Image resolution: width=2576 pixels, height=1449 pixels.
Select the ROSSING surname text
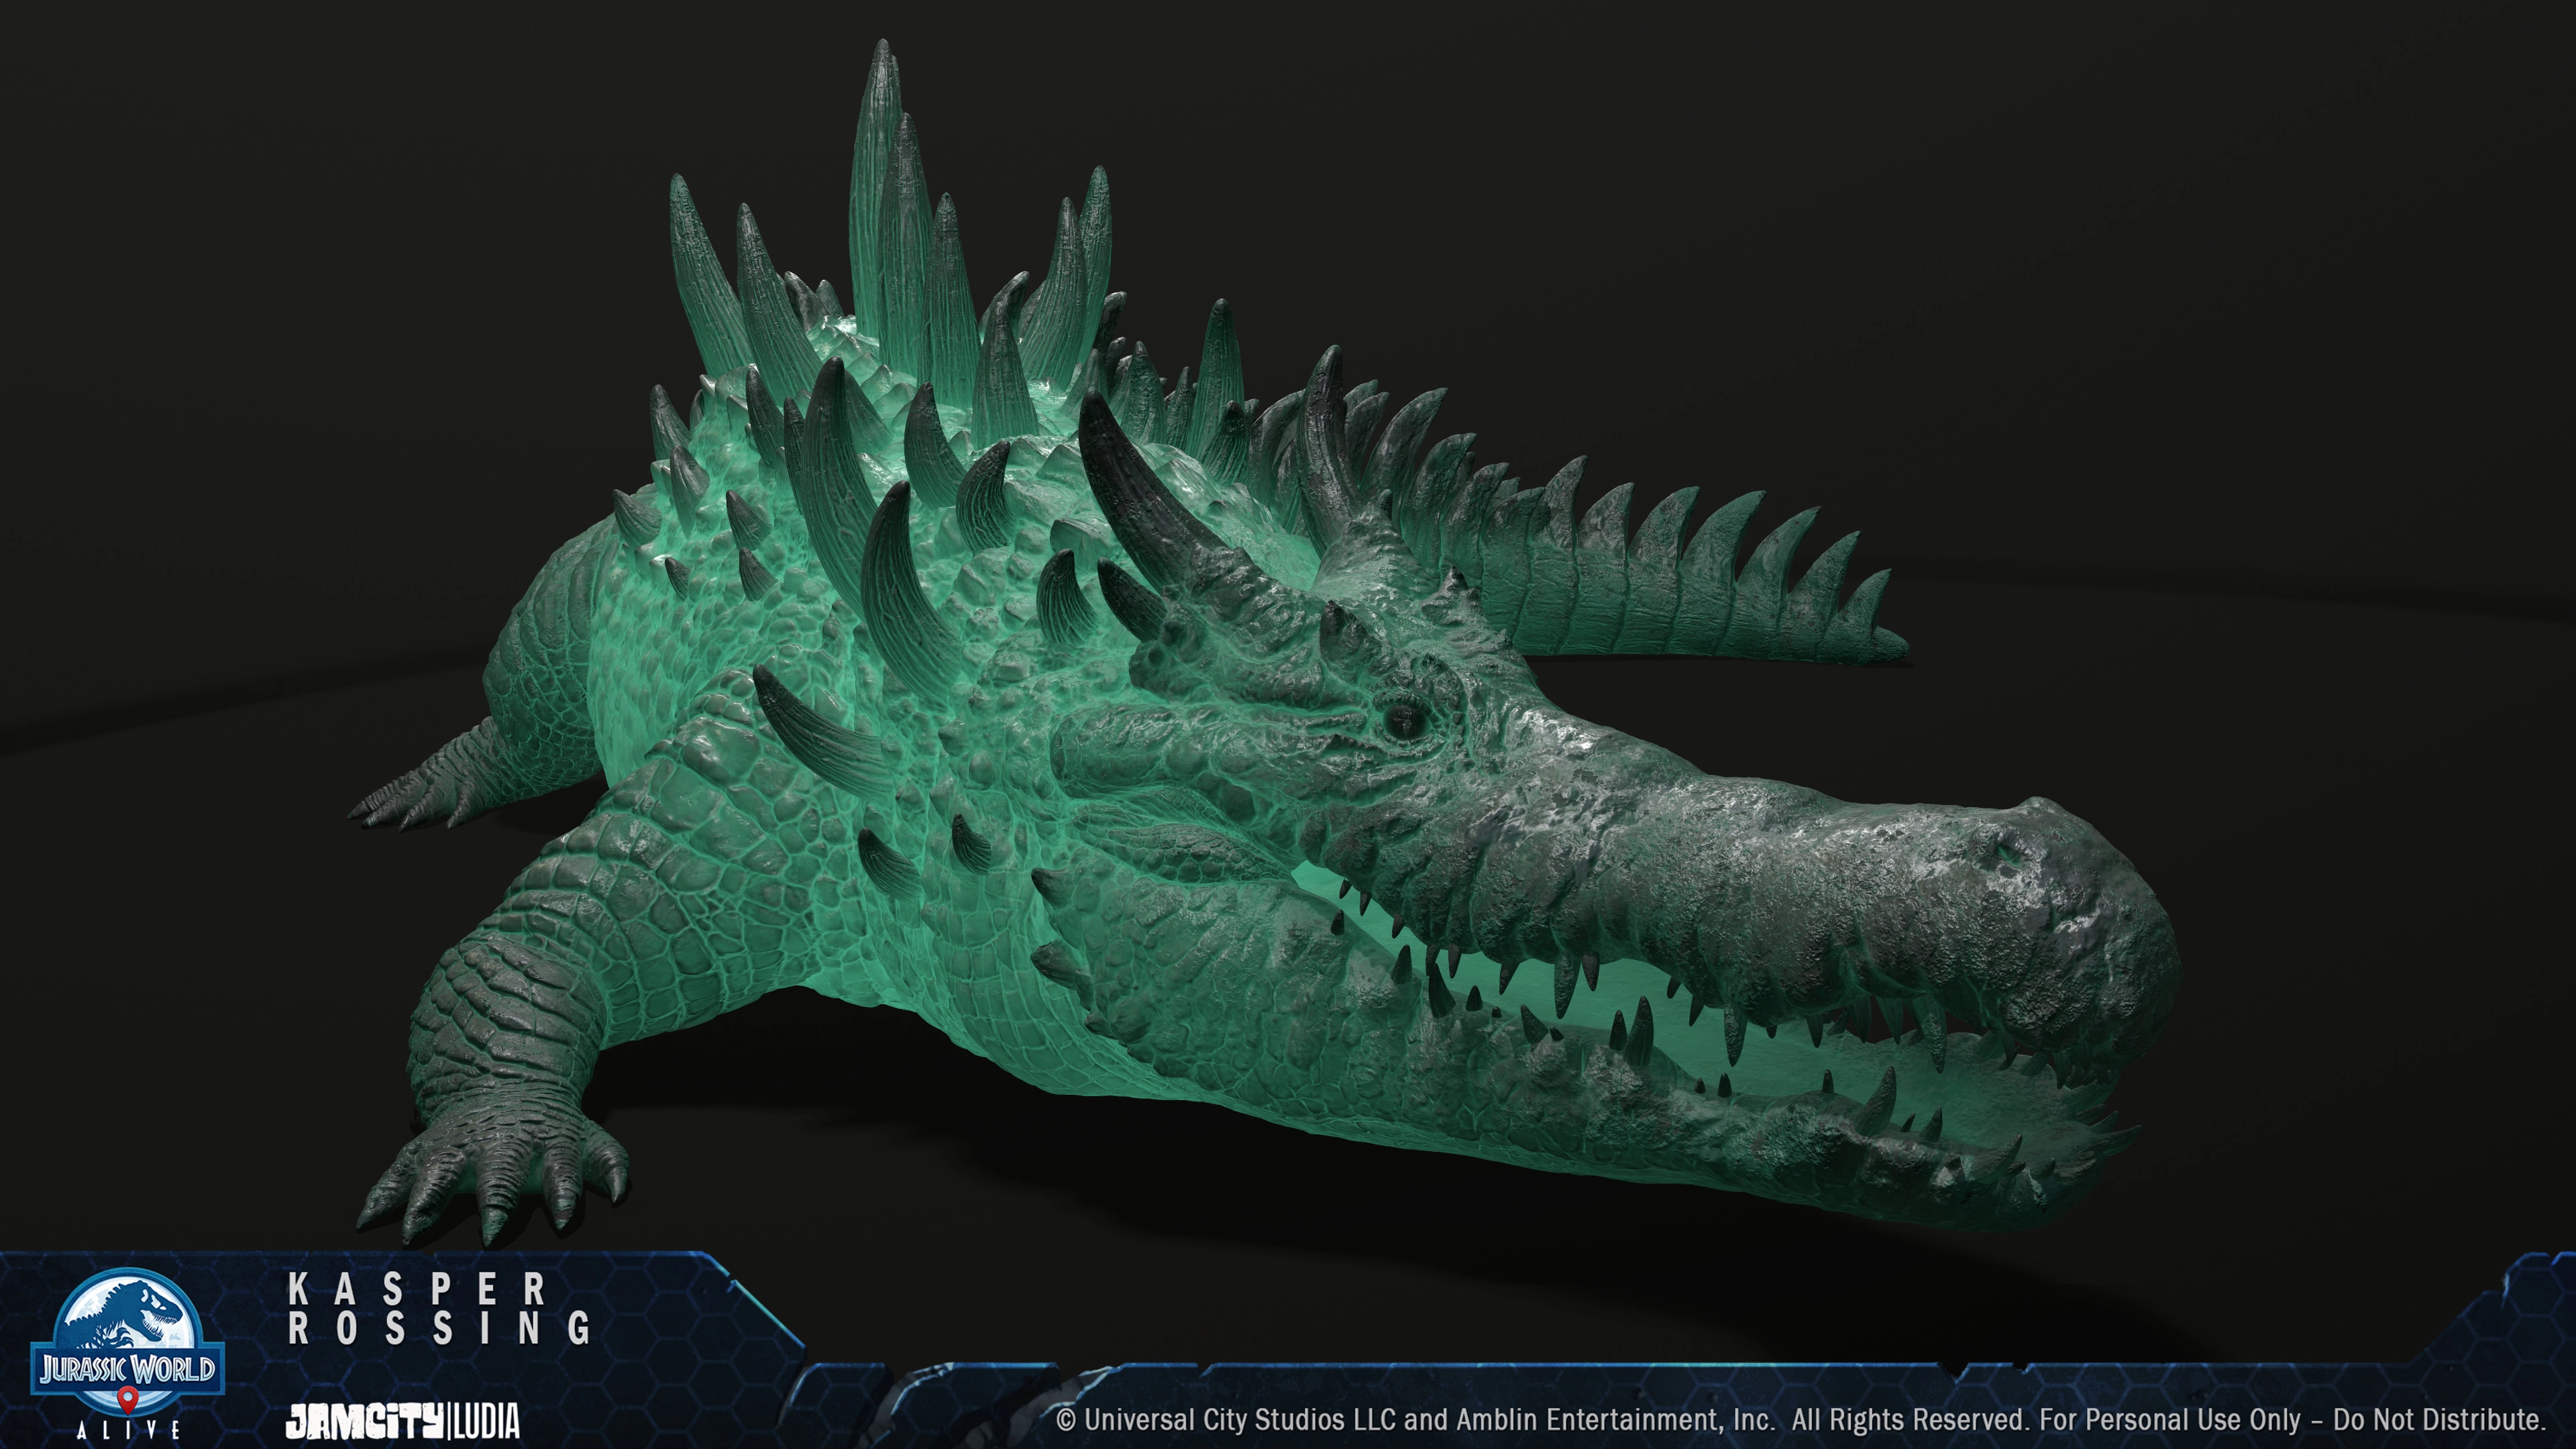(x=440, y=1328)
